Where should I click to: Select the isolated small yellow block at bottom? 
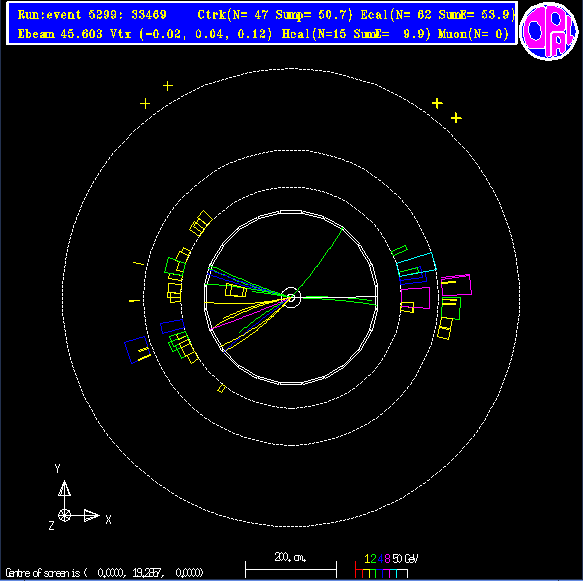coord(221,388)
